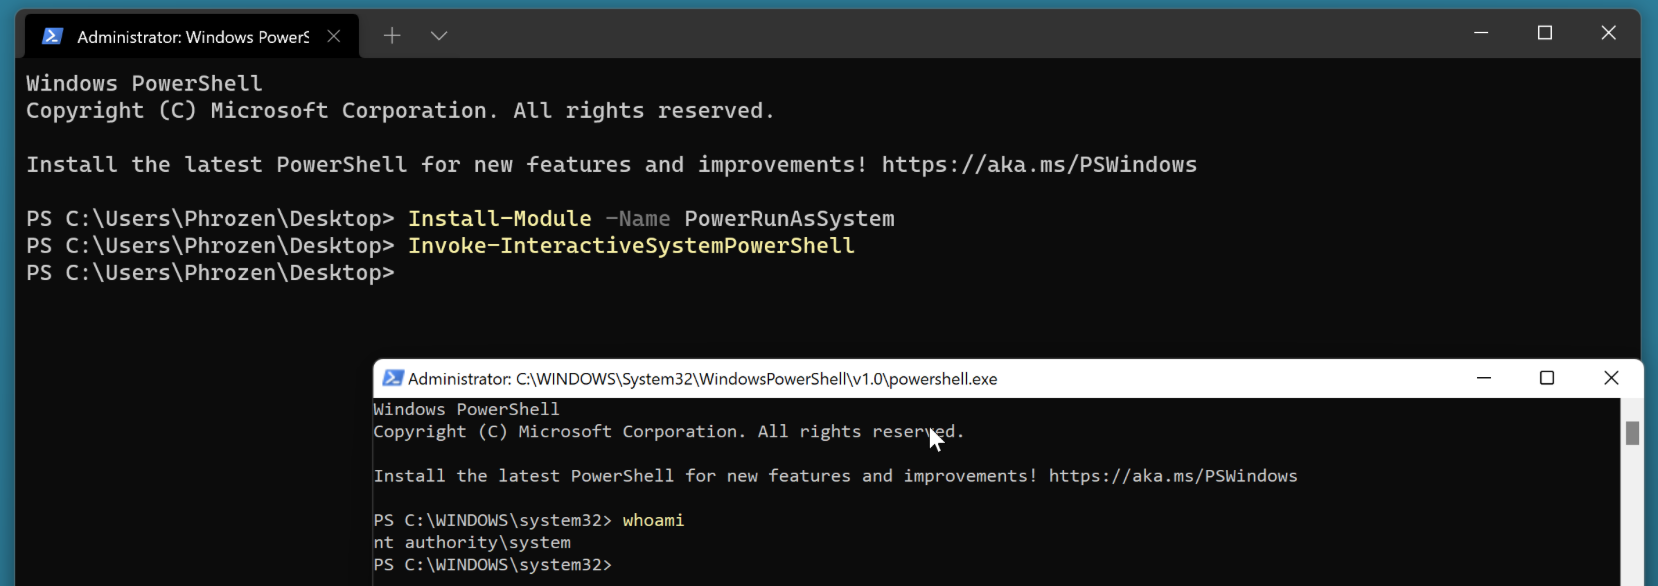Click the Windows PowerShell header in Windows Terminal
Image resolution: width=1658 pixels, height=586 pixels.
click(x=144, y=84)
